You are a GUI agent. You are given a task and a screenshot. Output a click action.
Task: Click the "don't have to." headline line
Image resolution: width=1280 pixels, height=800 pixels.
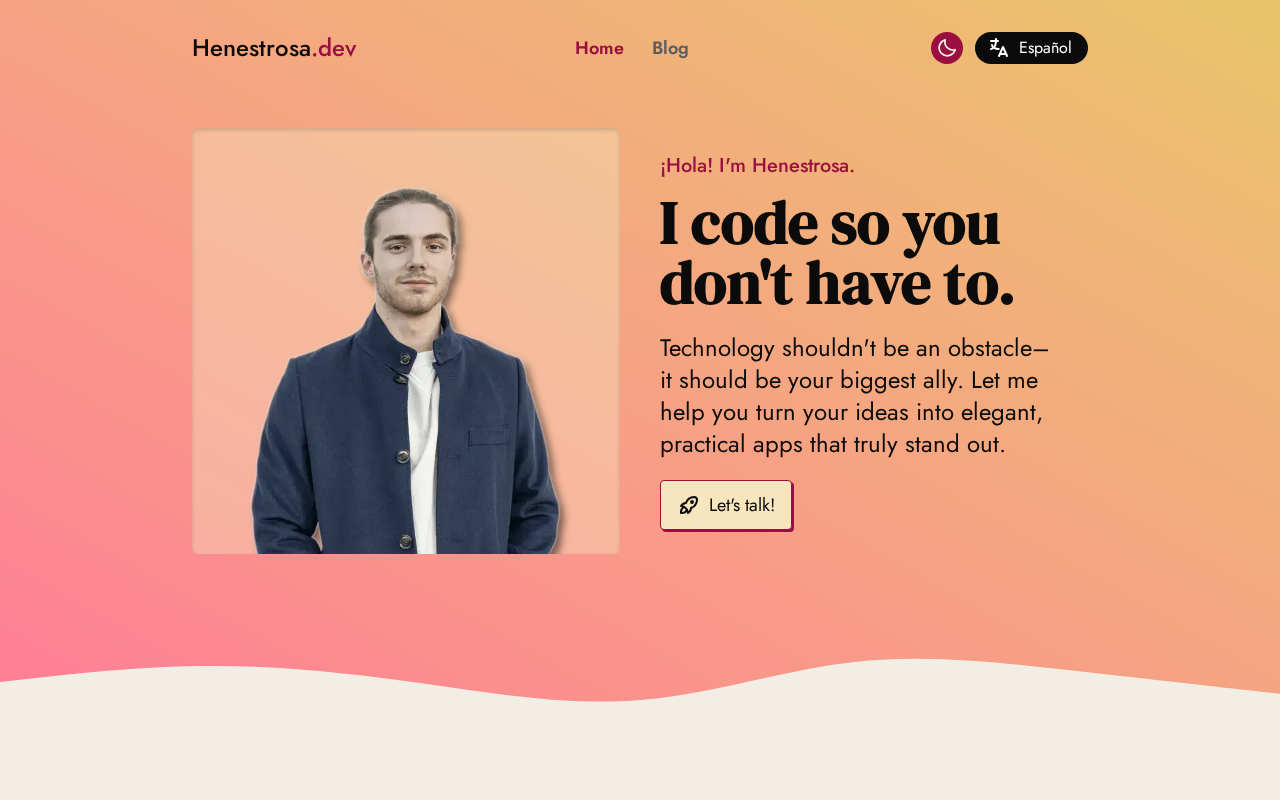(837, 283)
